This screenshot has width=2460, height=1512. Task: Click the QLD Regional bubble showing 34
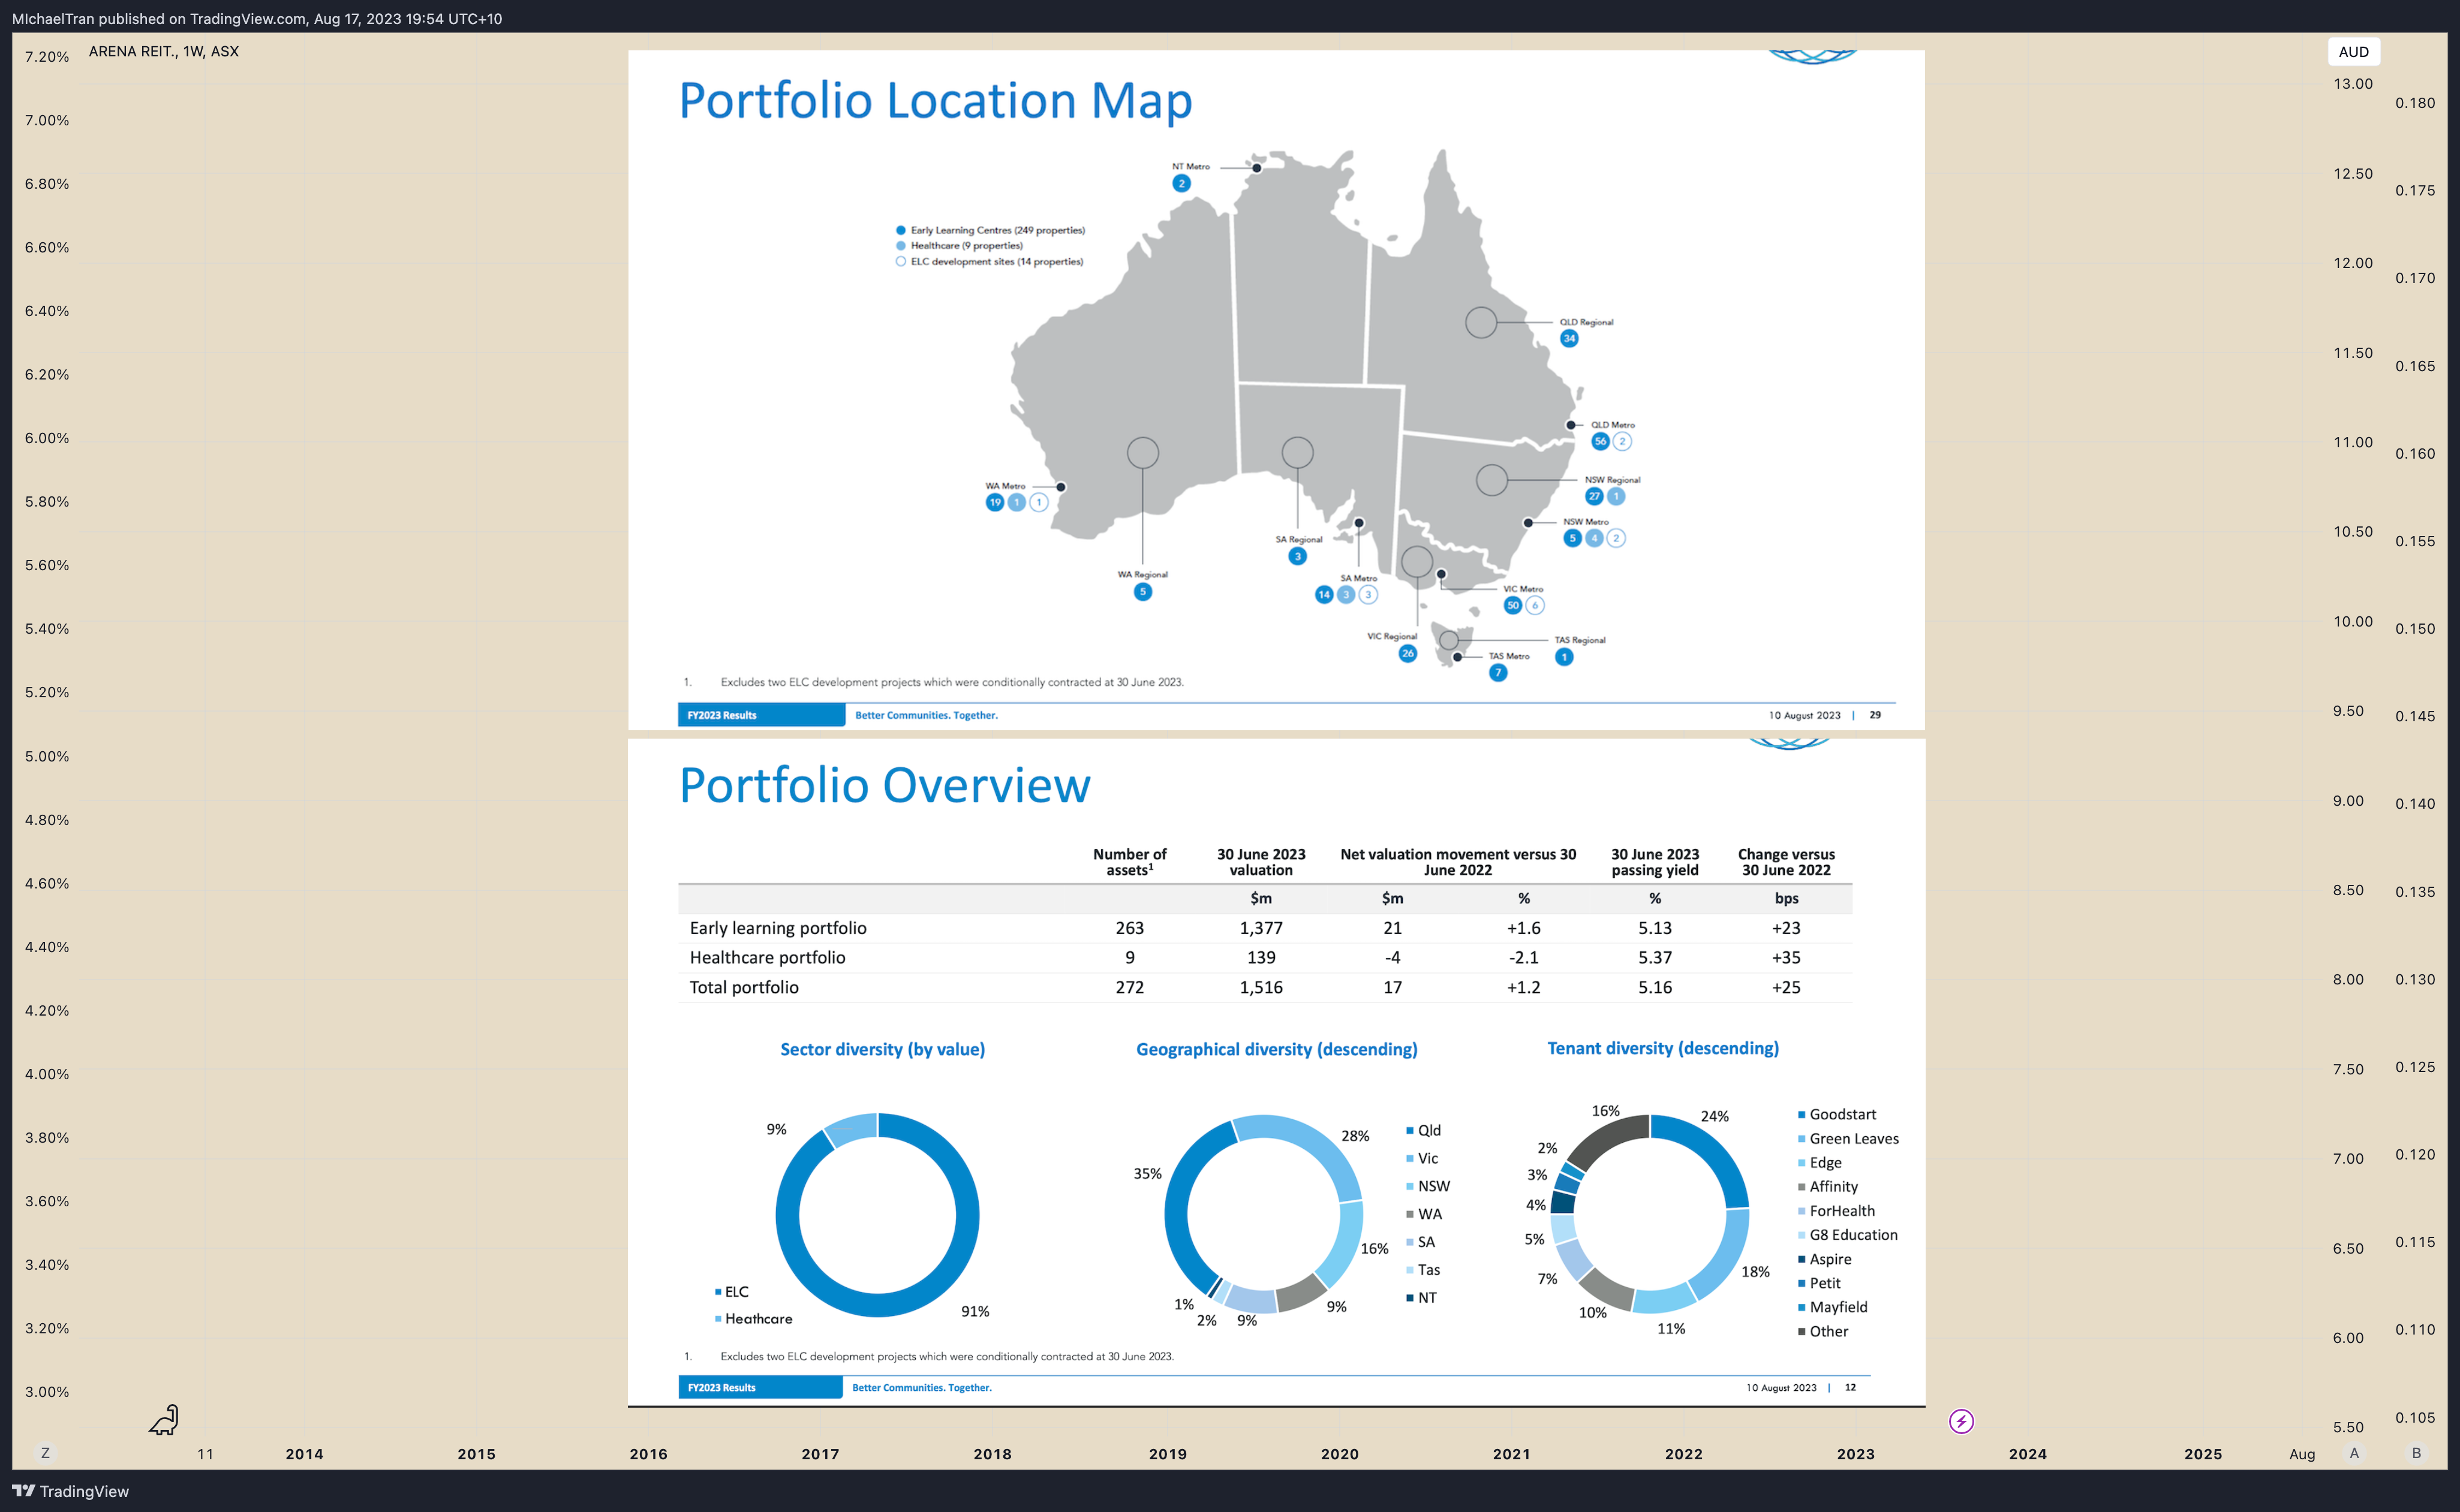tap(1569, 338)
